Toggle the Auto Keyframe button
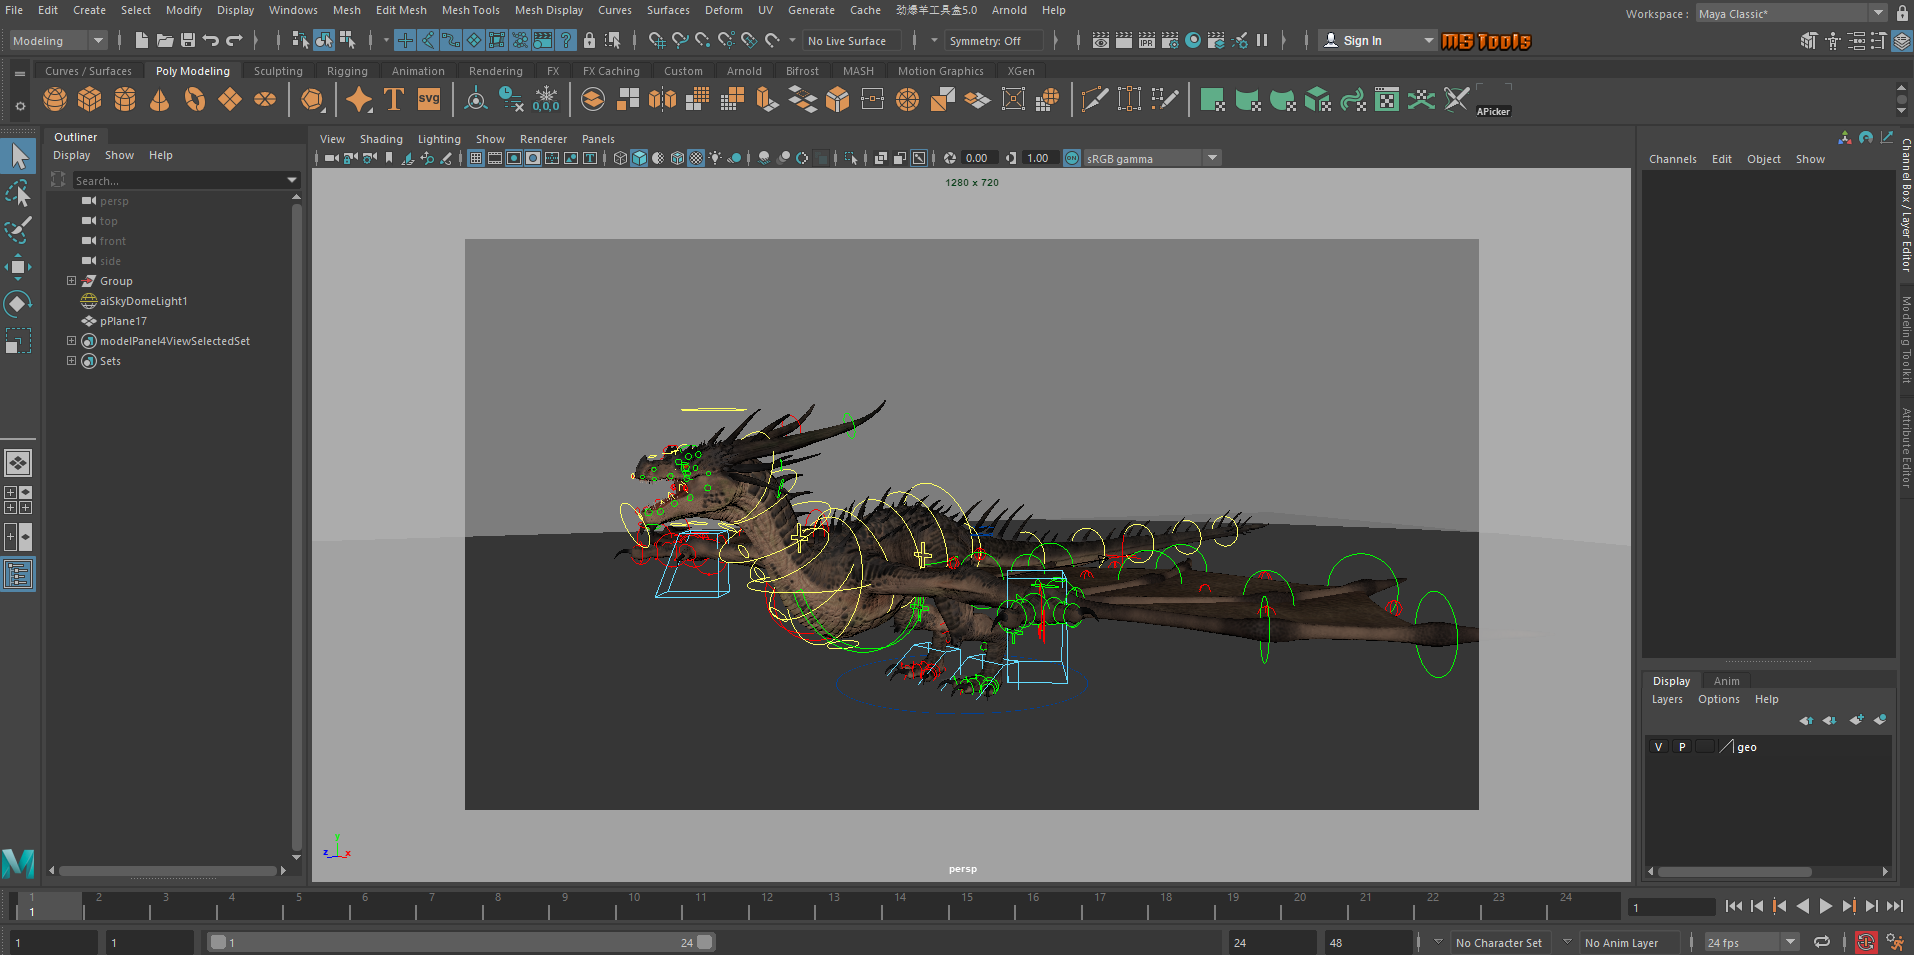This screenshot has height=955, width=1914. pos(1866,942)
